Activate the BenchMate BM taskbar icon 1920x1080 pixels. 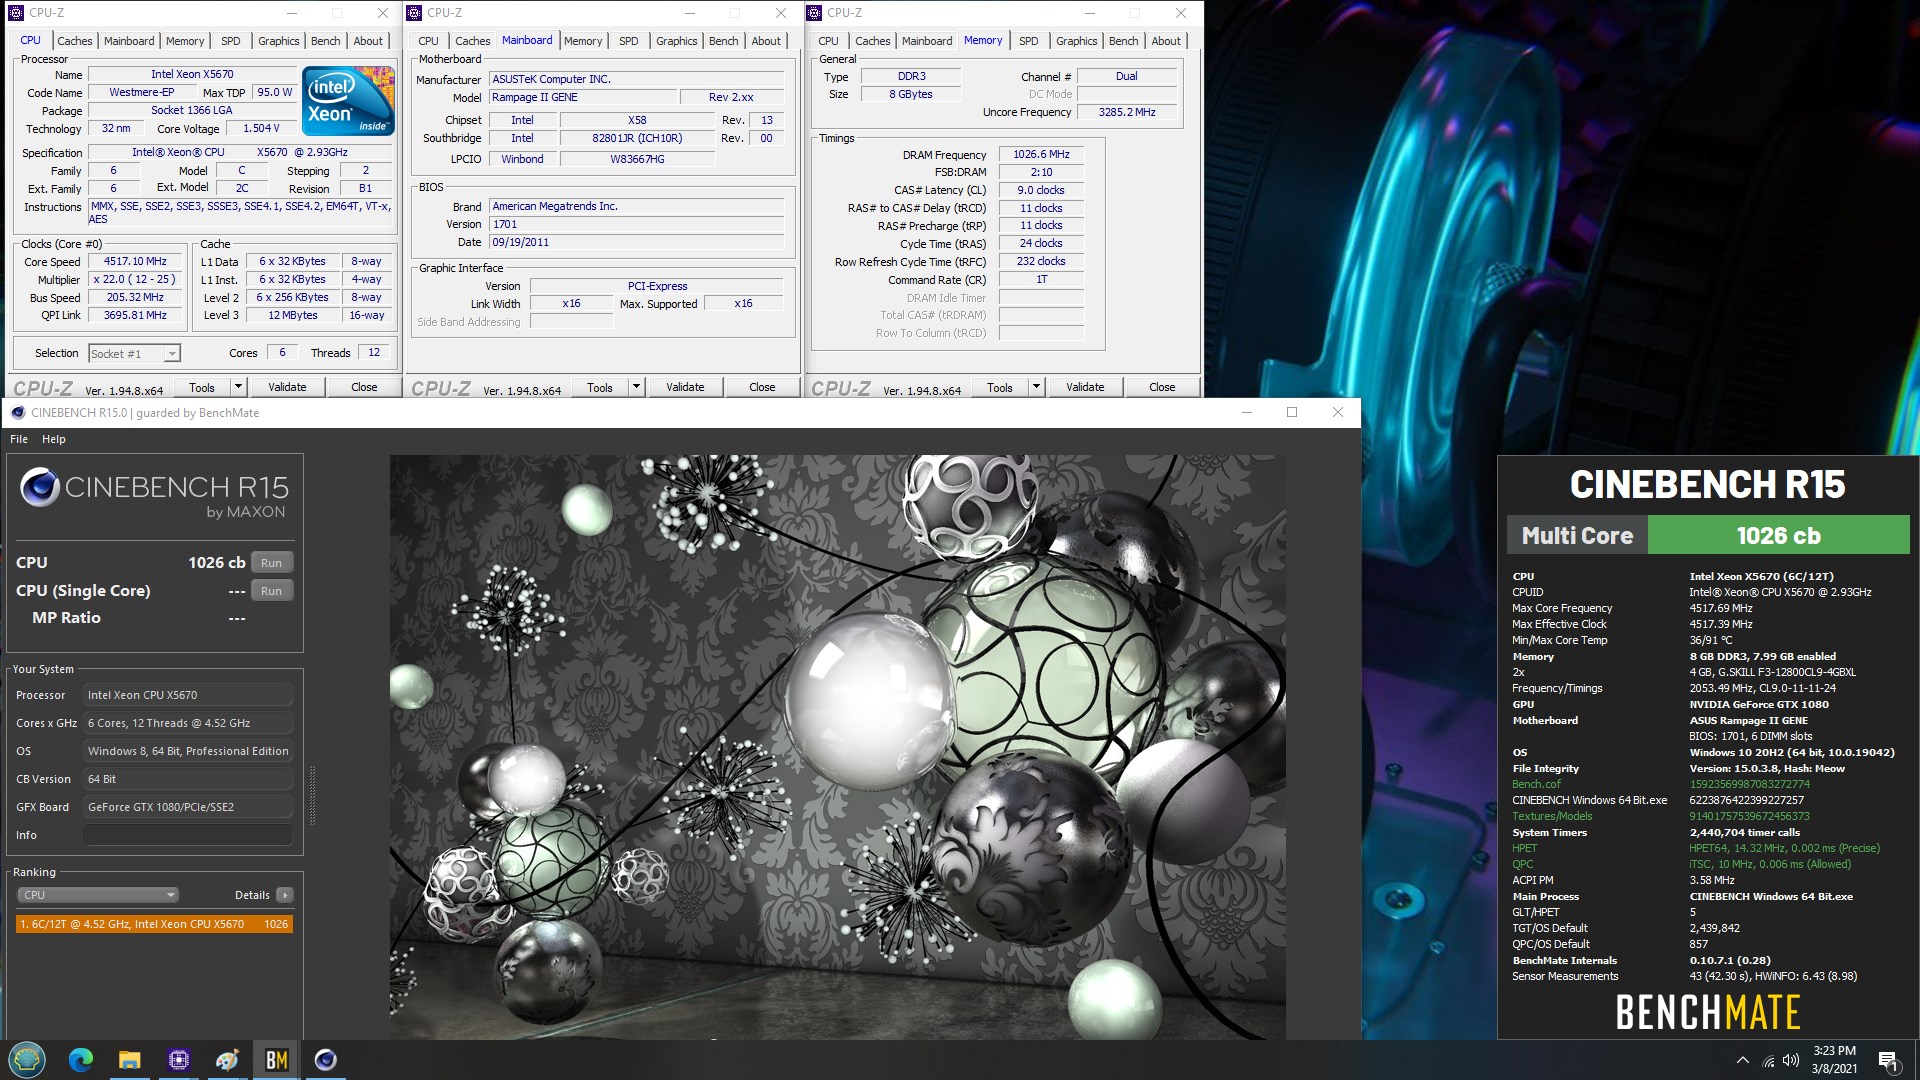click(277, 1060)
